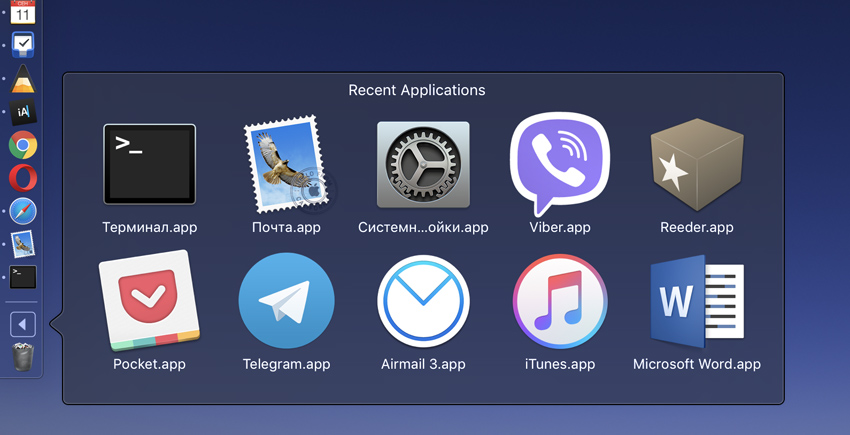Image resolution: width=850 pixels, height=435 pixels.
Task: Open Terminal icon in the Dock
Action: 23,277
